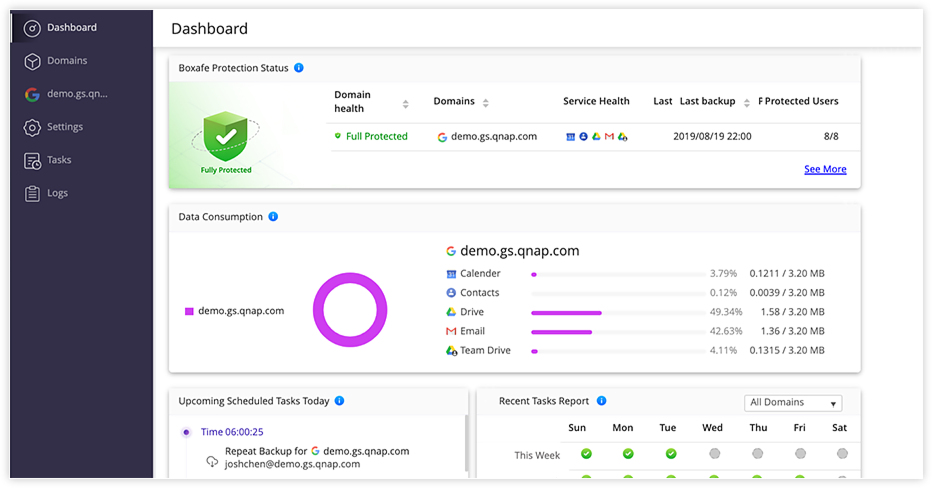Screen dimensions: 932x488
Task: Click the Google Drive icon in Service Health
Action: pyautogui.click(x=596, y=137)
